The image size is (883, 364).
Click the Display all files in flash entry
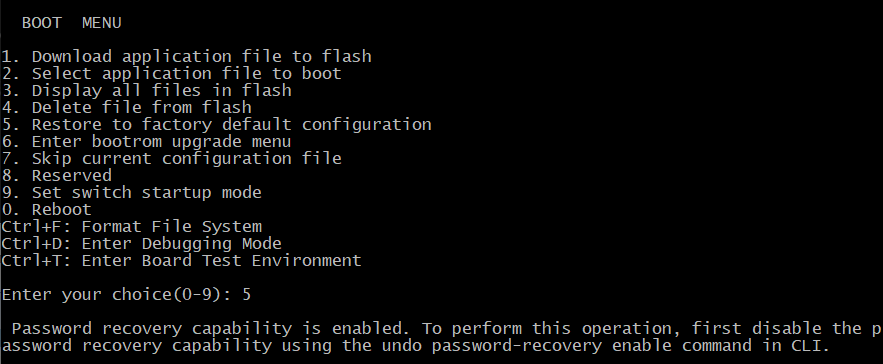146,91
